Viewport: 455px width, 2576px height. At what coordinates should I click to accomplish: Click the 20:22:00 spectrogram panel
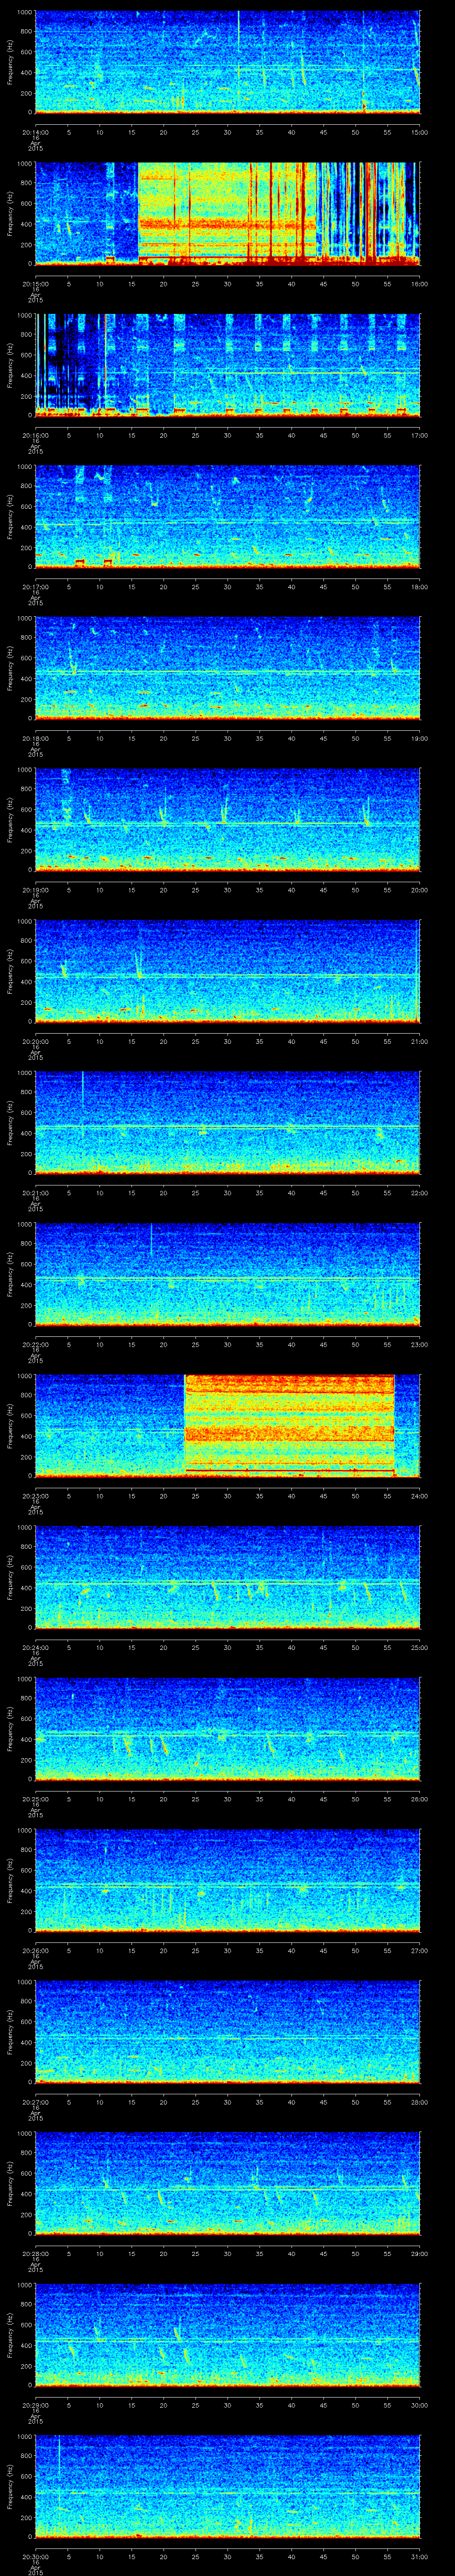point(228,1274)
